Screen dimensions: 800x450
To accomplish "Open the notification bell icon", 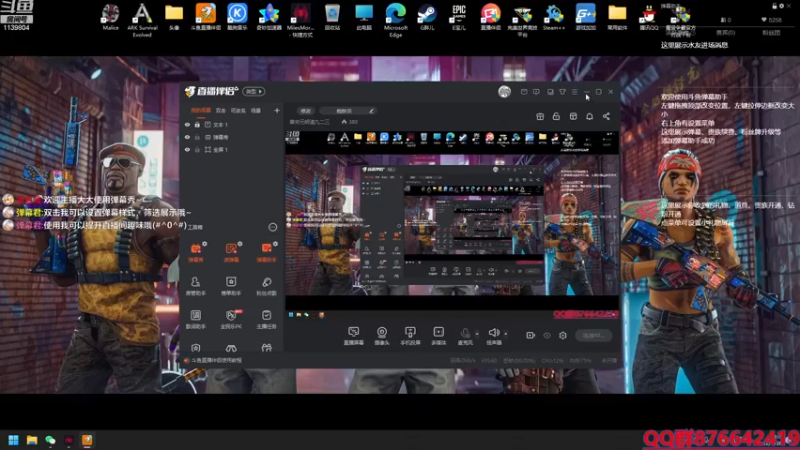I will click(x=589, y=116).
